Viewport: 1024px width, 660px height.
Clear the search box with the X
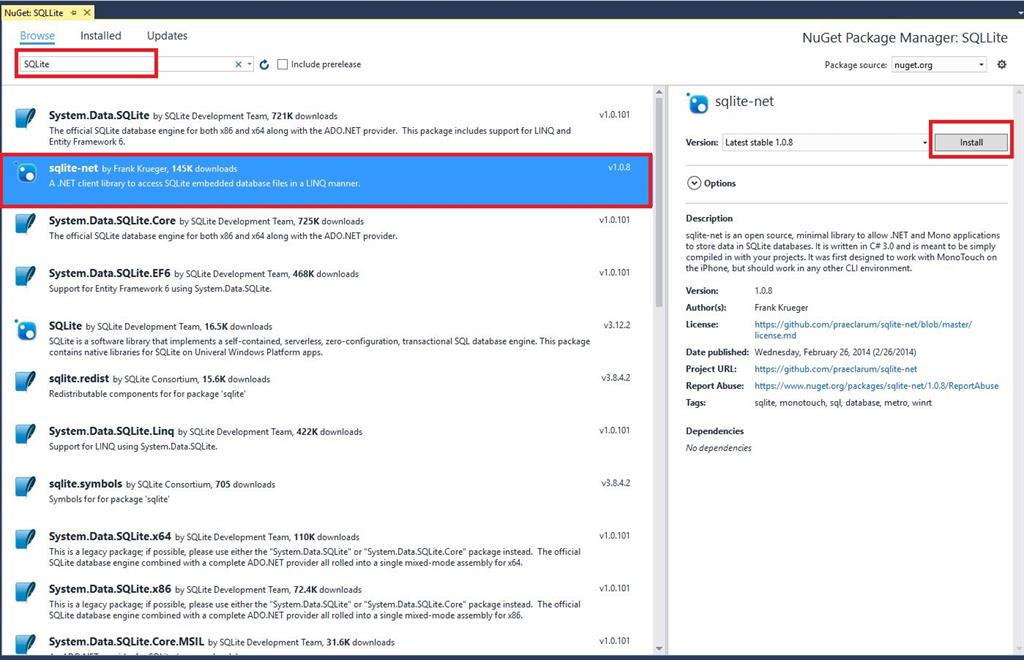pyautogui.click(x=238, y=64)
